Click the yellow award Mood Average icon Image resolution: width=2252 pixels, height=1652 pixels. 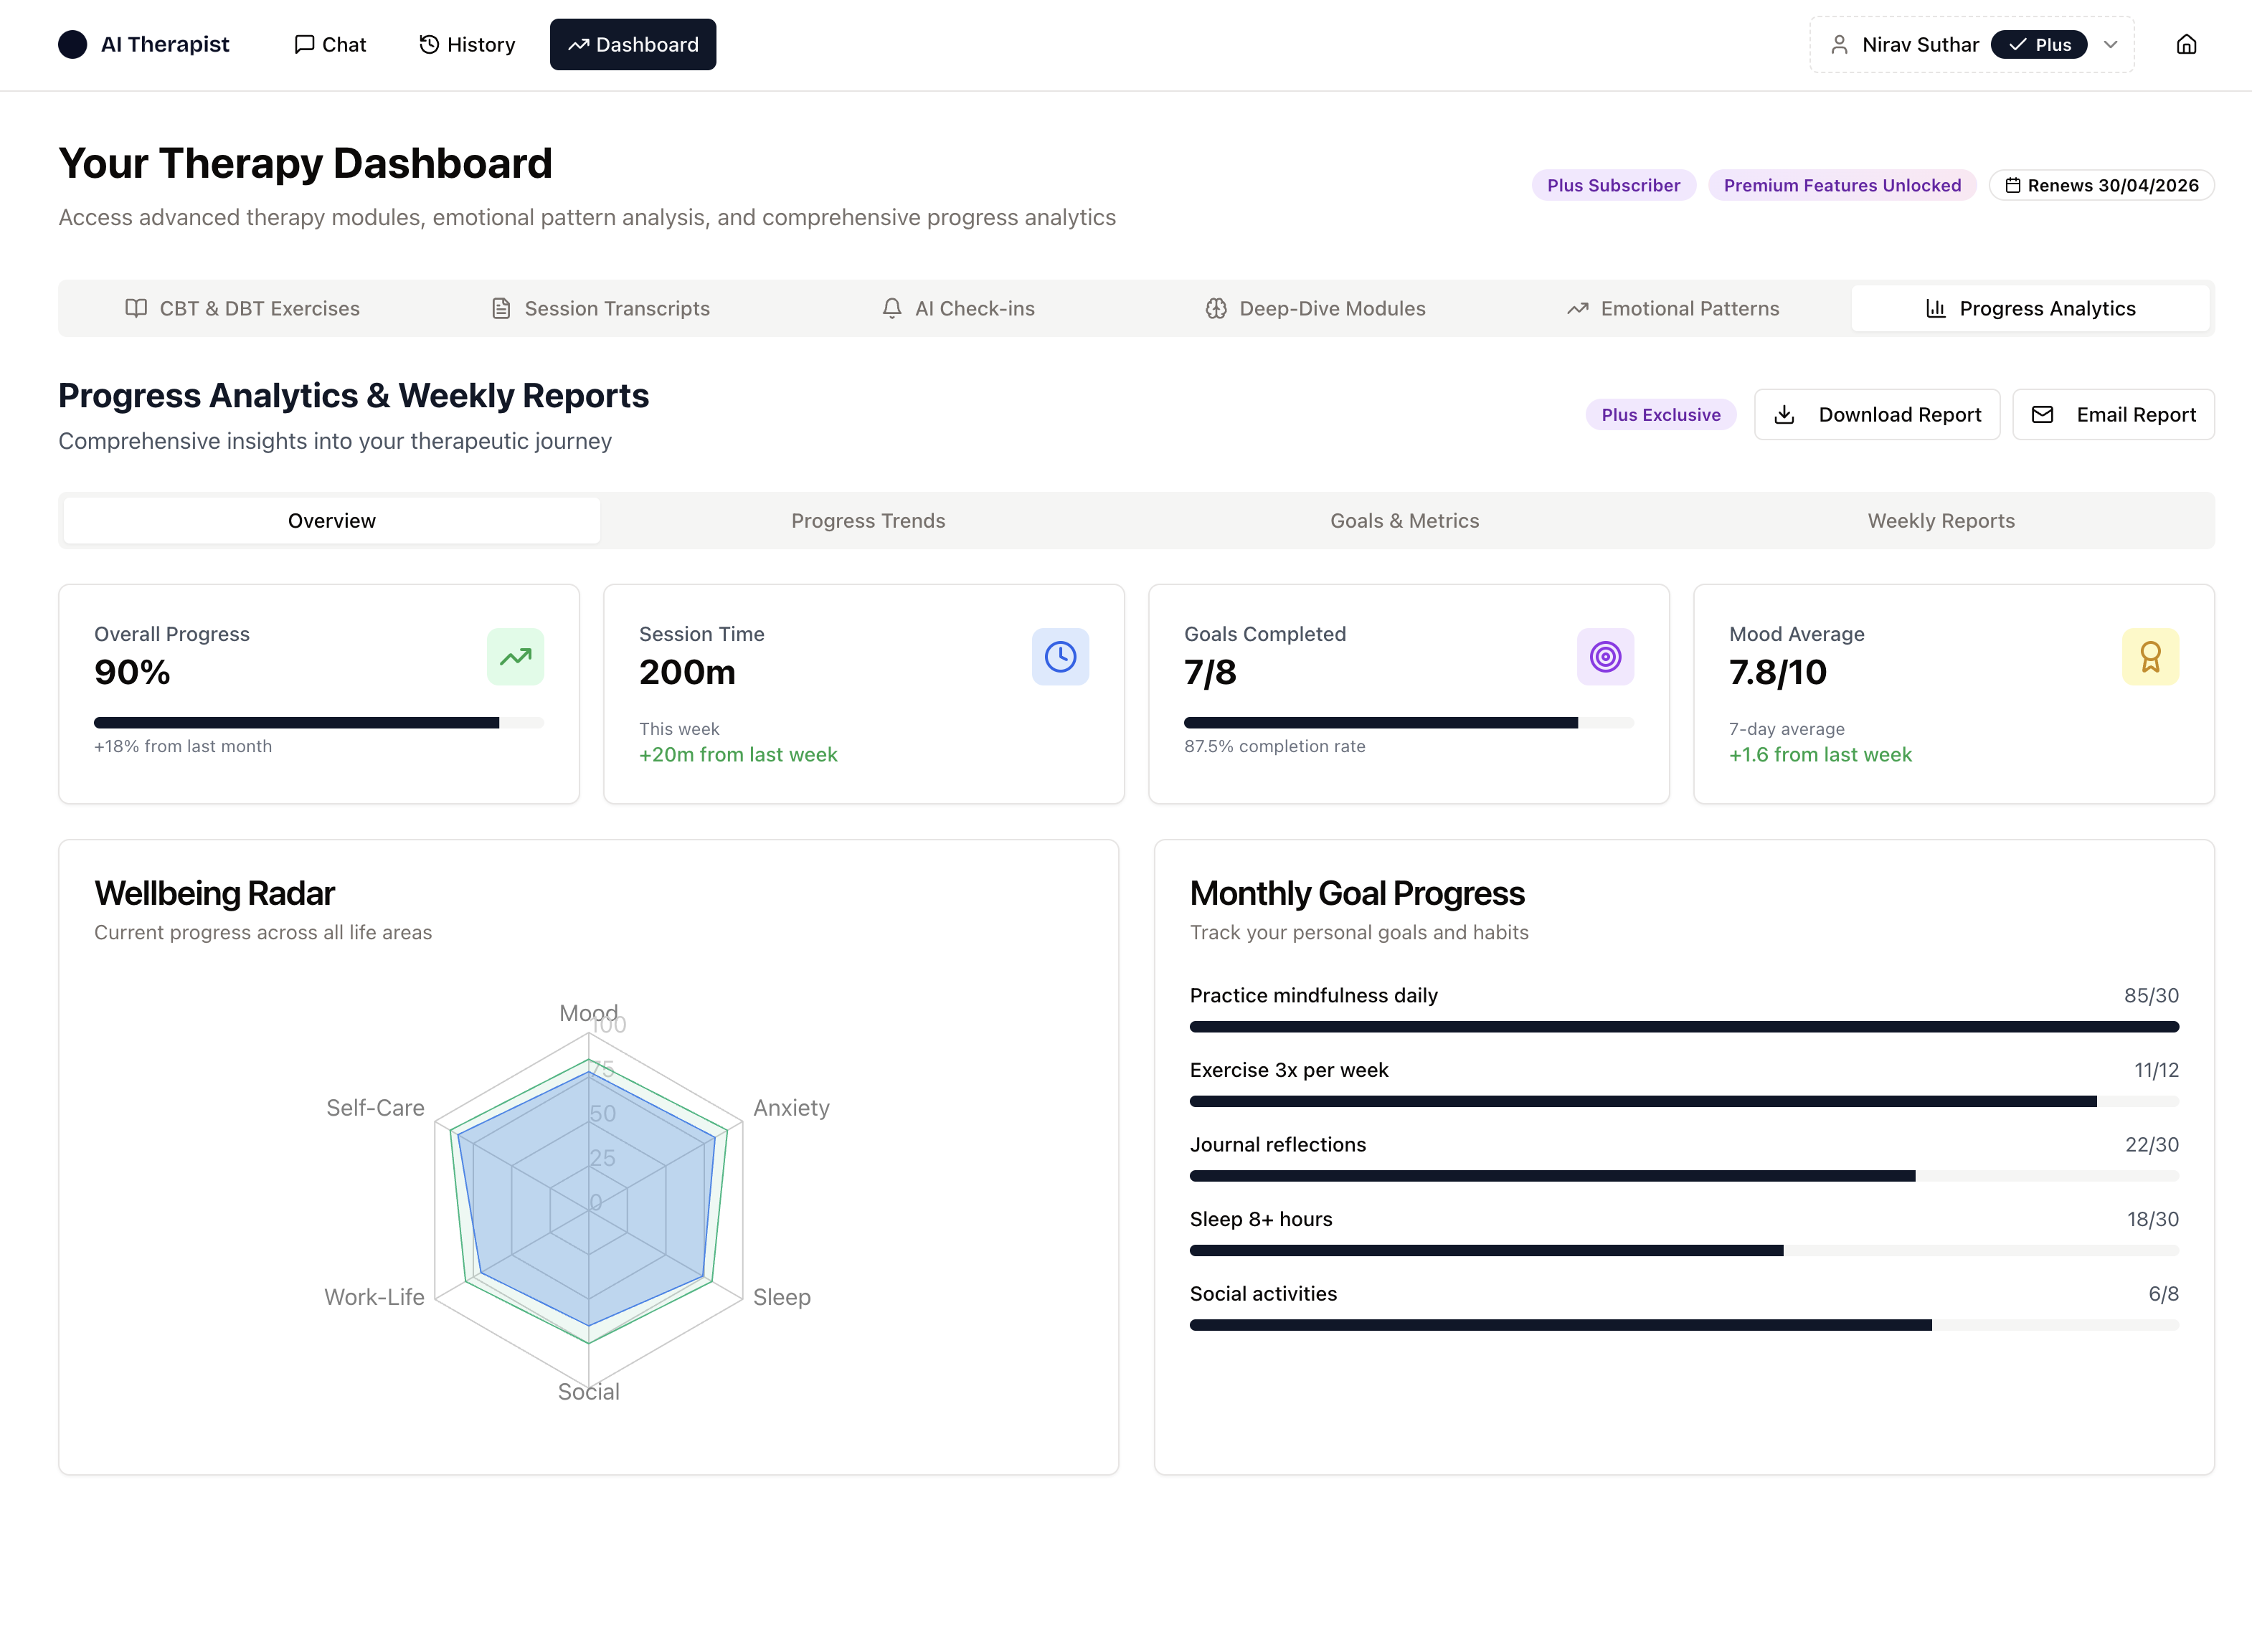(x=2150, y=657)
